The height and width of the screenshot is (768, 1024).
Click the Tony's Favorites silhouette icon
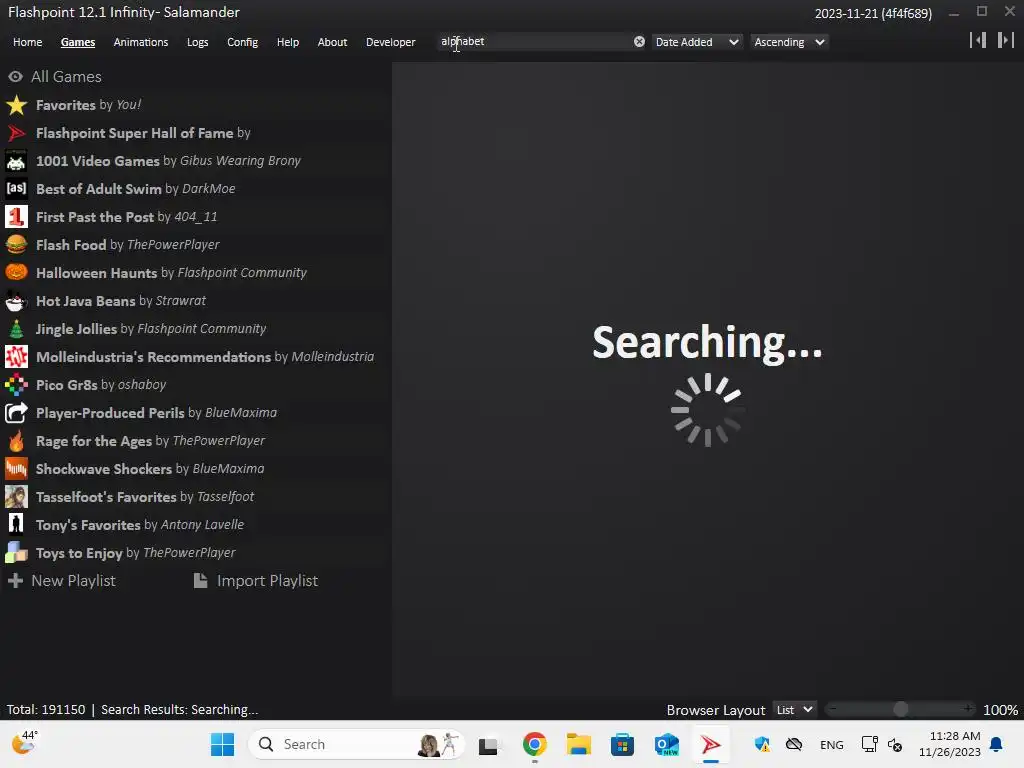coord(16,525)
